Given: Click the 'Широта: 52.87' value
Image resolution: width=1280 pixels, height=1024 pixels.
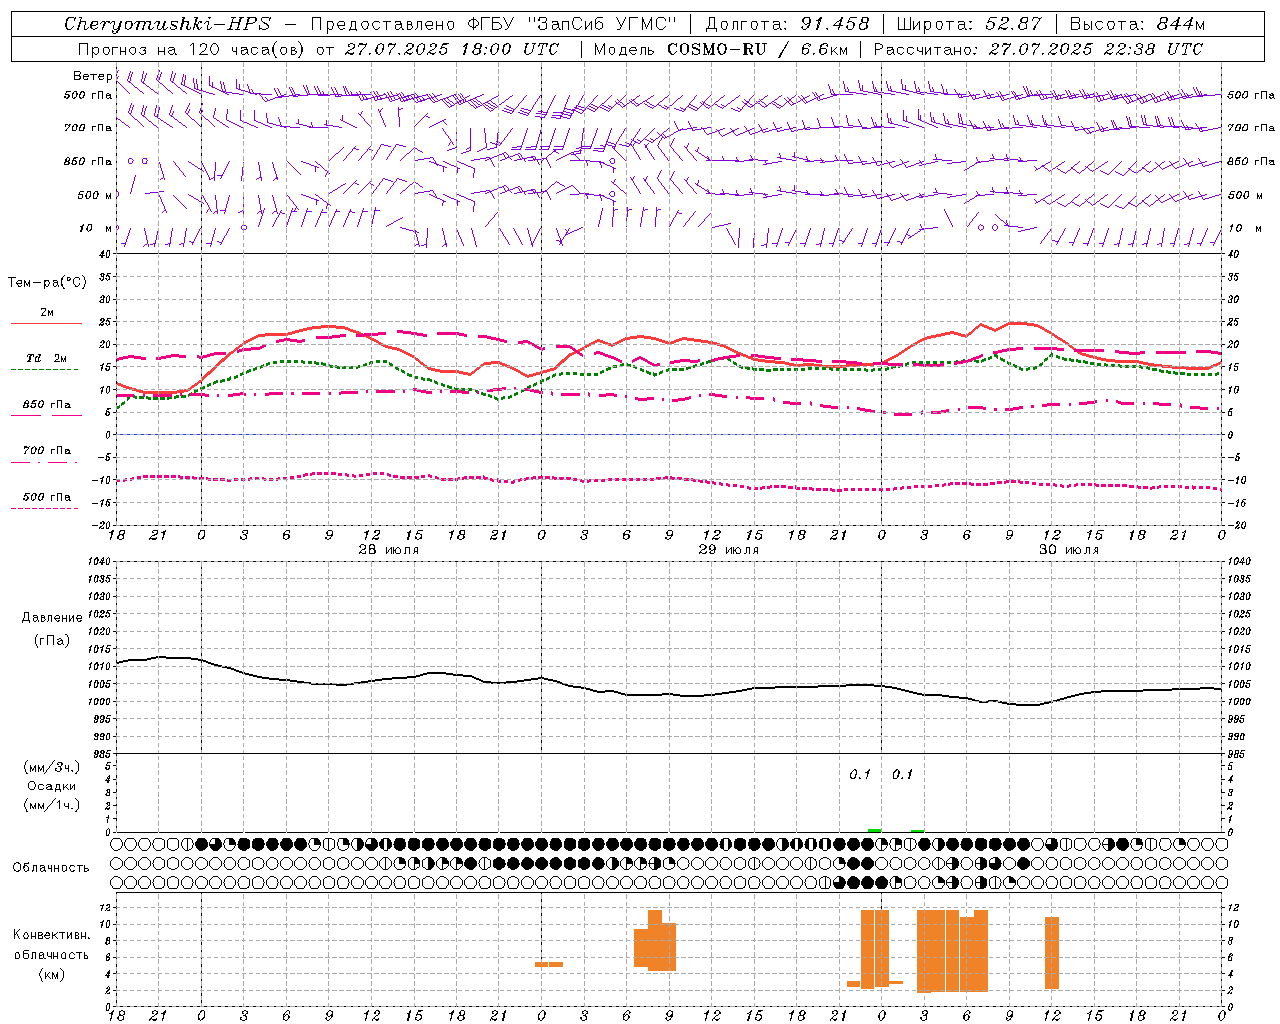Looking at the screenshot, I should point(969,24).
